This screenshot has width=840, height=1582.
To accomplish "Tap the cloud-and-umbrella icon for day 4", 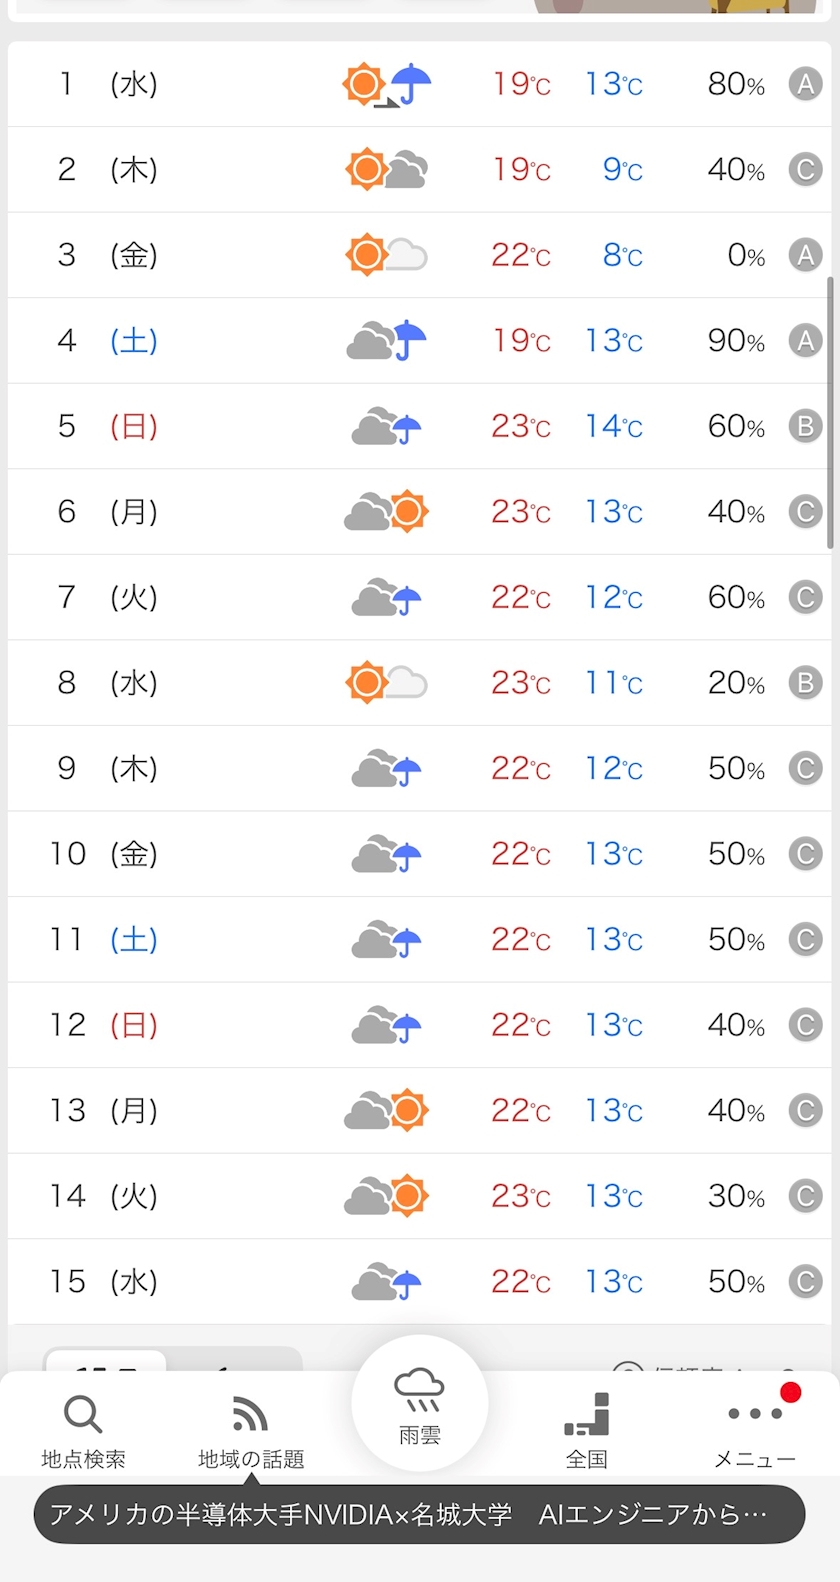I will coord(386,341).
